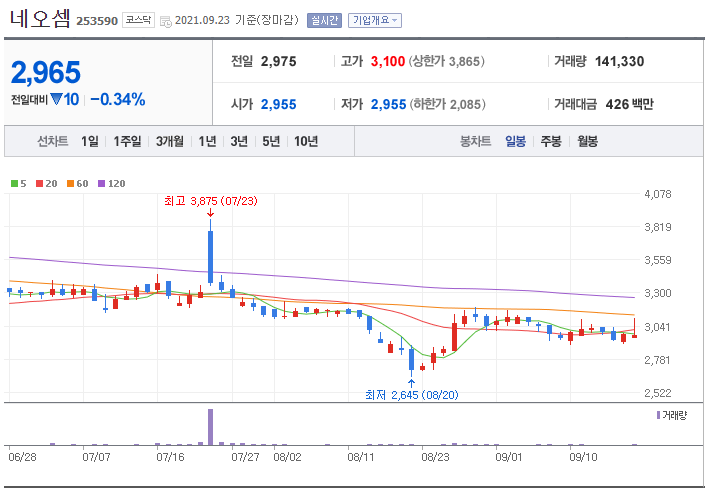Screen dimensions: 705x488
Task: Click the 09/01 date axis label
Action: 509,457
